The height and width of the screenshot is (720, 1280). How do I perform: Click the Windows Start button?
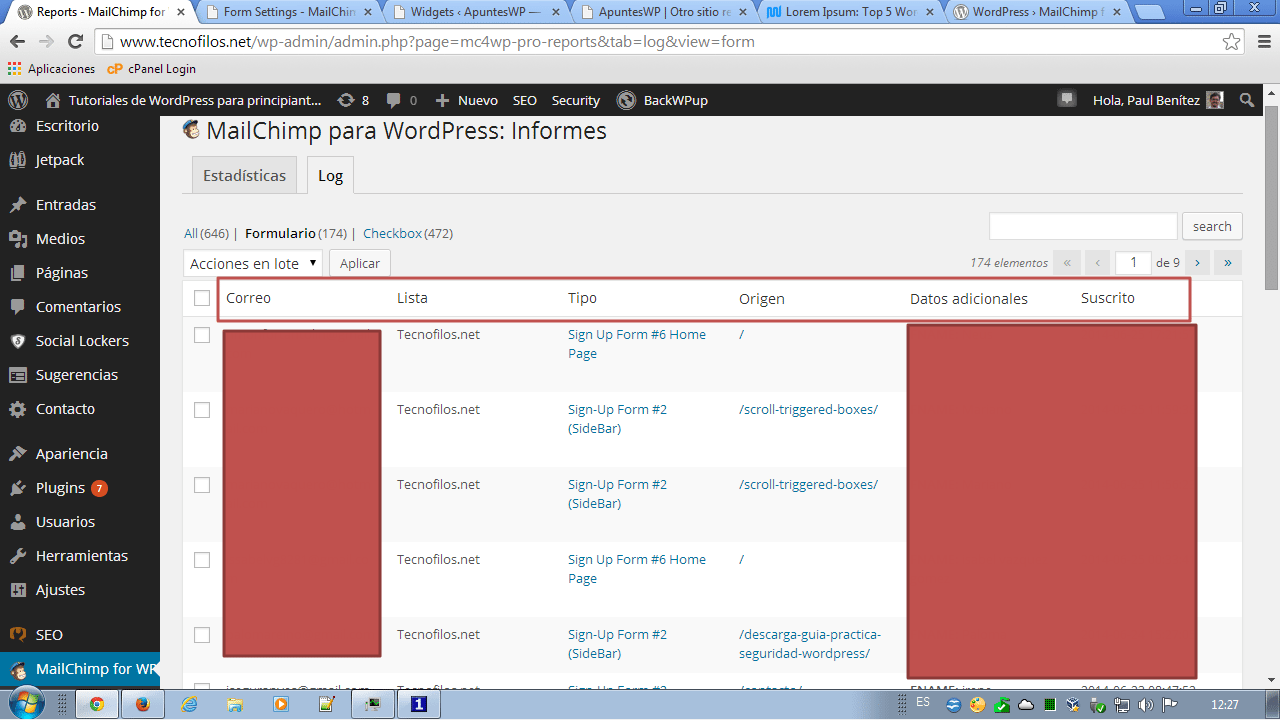25,704
